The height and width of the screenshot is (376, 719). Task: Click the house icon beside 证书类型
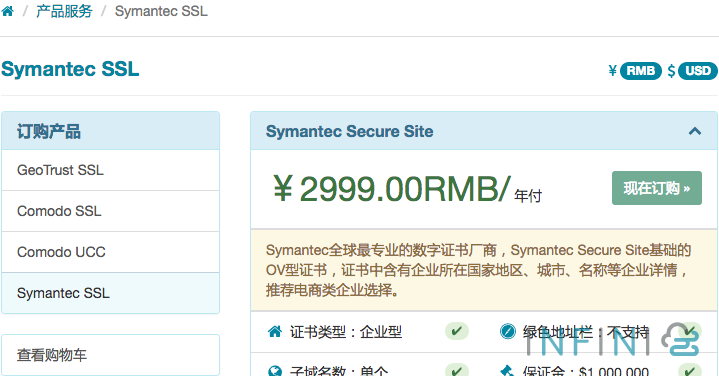click(275, 331)
